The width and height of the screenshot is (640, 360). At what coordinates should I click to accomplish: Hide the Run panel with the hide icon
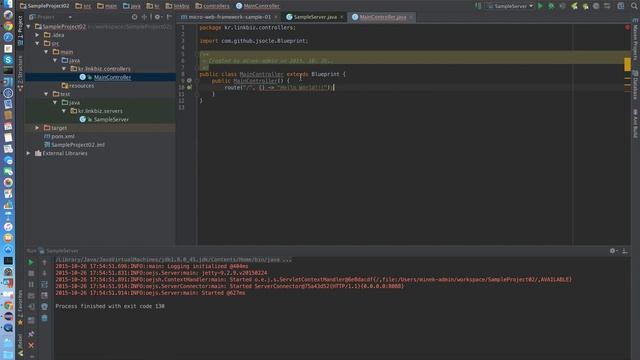pyautogui.click(x=625, y=251)
